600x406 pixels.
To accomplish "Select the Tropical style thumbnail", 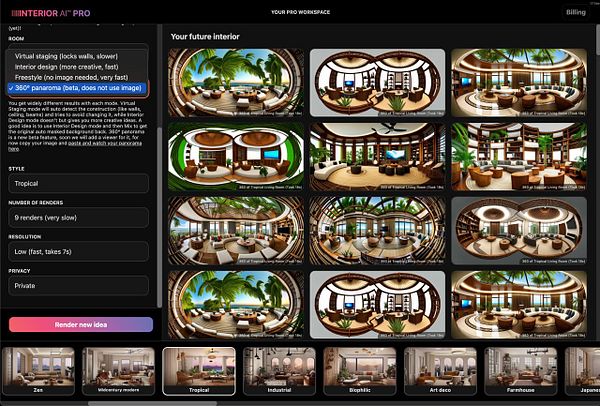I will pyautogui.click(x=199, y=370).
